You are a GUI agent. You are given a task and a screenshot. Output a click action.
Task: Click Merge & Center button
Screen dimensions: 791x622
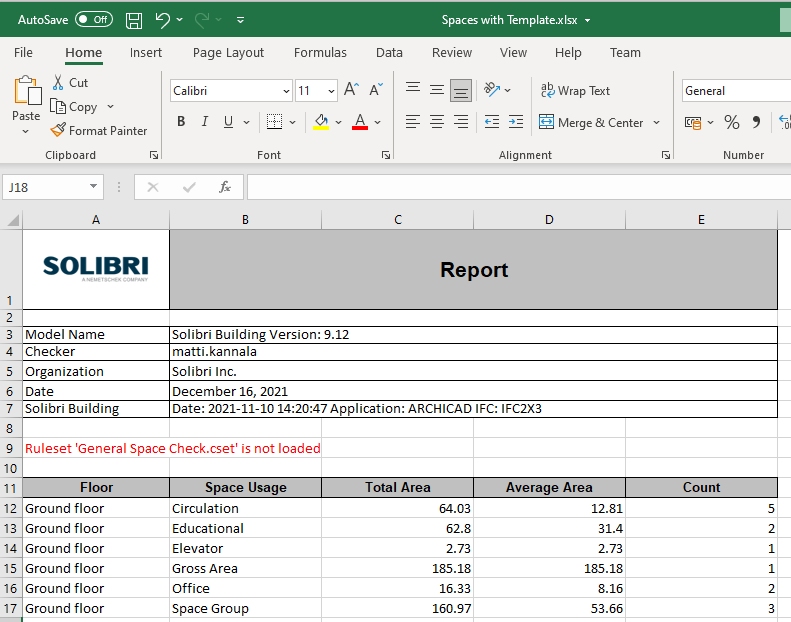tap(591, 123)
